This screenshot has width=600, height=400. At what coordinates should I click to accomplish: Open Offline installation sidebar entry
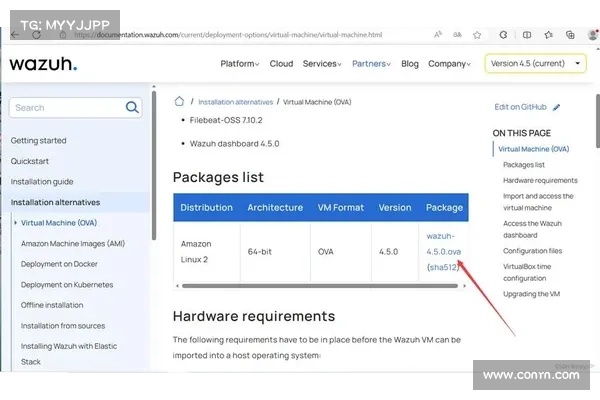(x=52, y=305)
